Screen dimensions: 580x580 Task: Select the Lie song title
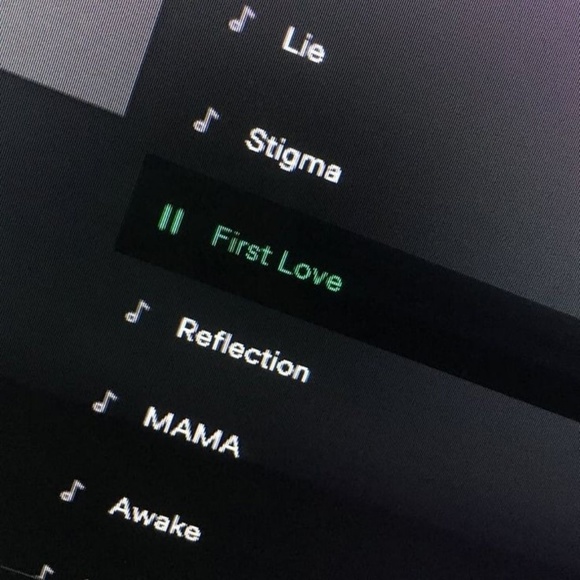point(303,44)
